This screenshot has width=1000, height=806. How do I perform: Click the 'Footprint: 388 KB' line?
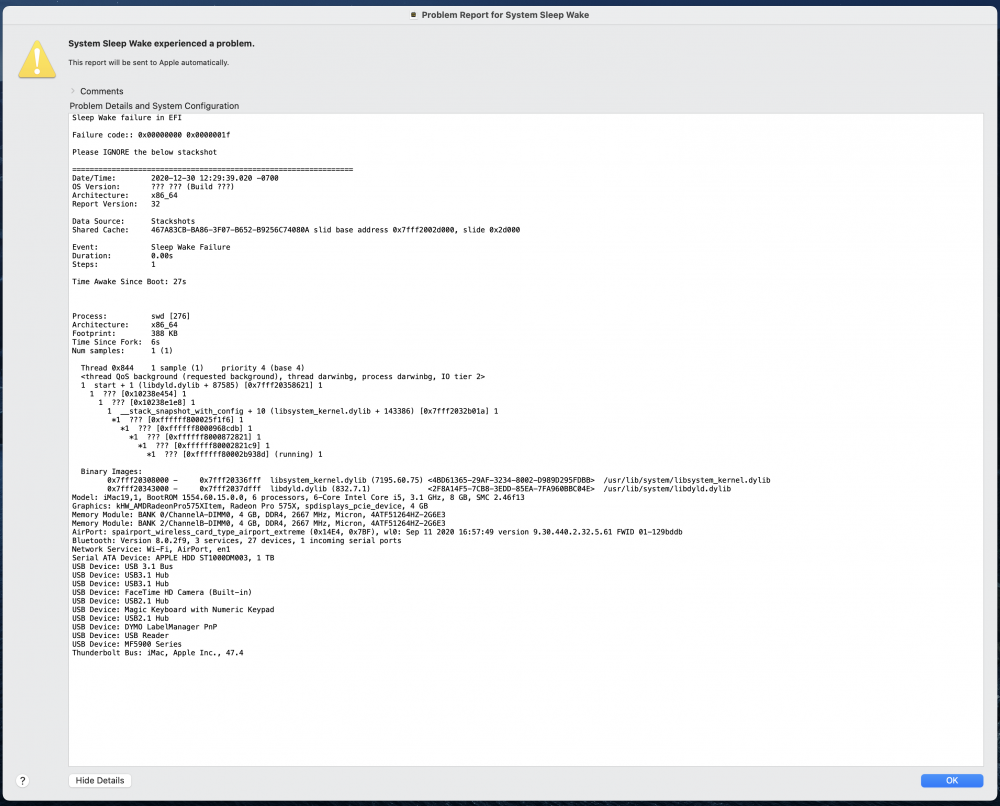125,333
